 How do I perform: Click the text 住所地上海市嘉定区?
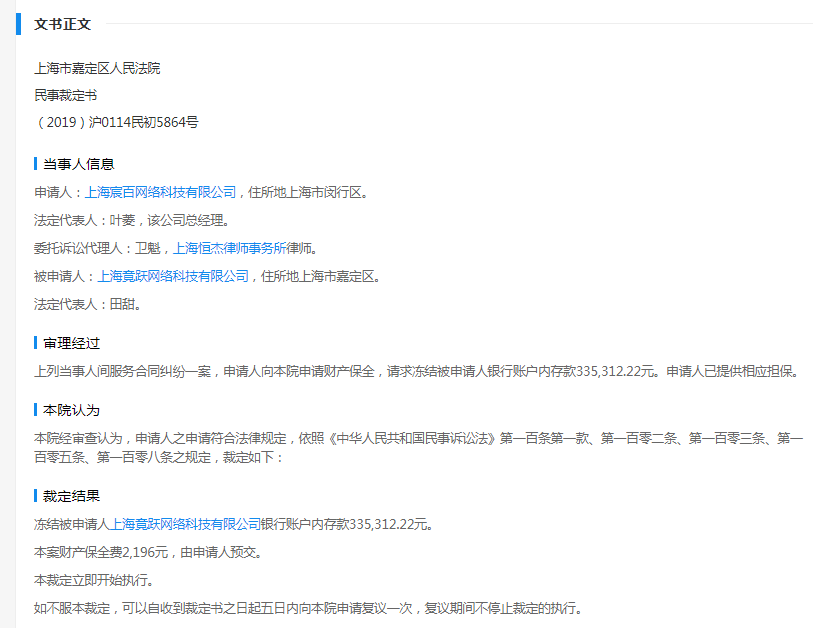click(318, 276)
